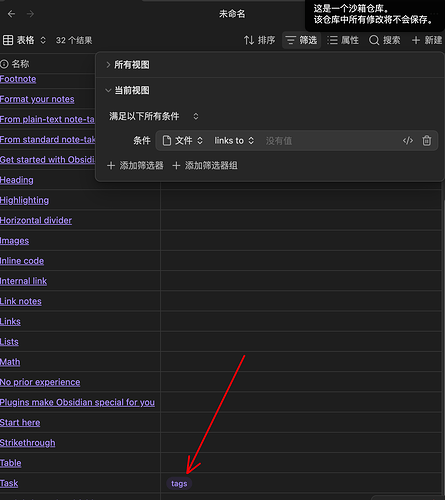Click the tags pill in Task row
445x500 pixels.
(179, 483)
